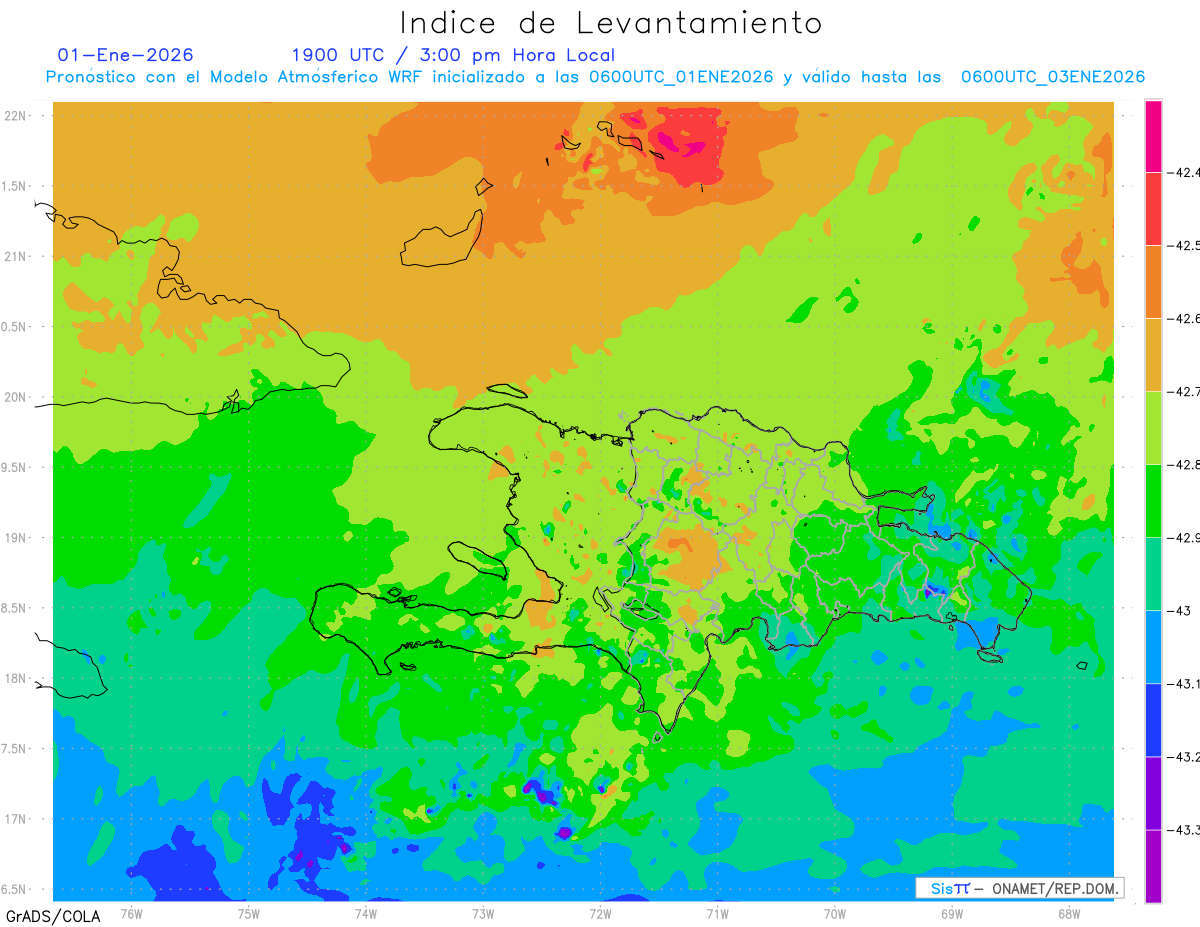Click the '-42.8' legend value
Screen dimensions: 1200x927
[x=1184, y=464]
